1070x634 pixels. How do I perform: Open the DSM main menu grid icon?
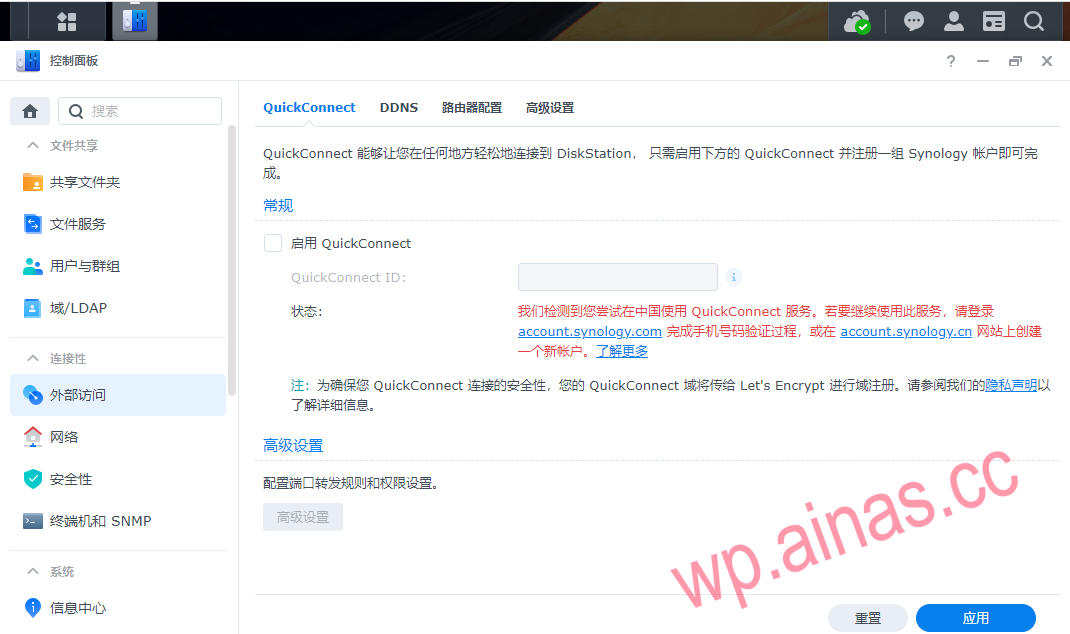point(67,22)
